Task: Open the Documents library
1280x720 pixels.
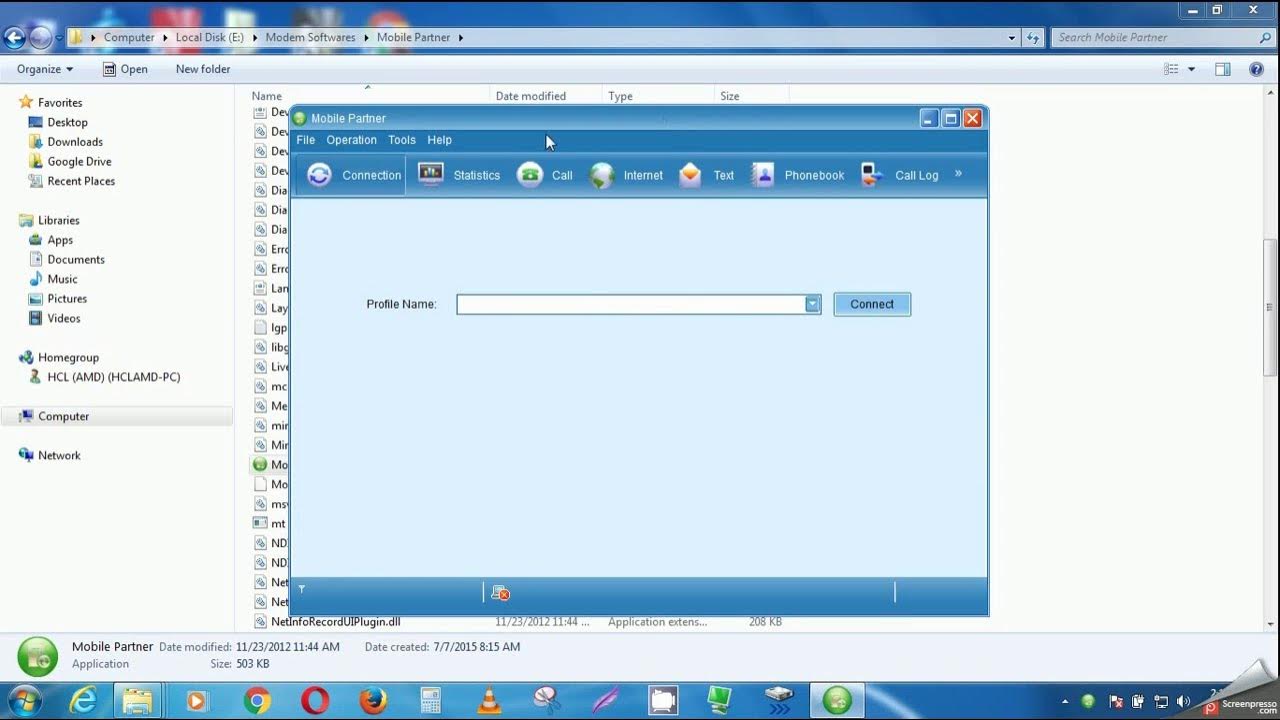Action: click(x=76, y=259)
